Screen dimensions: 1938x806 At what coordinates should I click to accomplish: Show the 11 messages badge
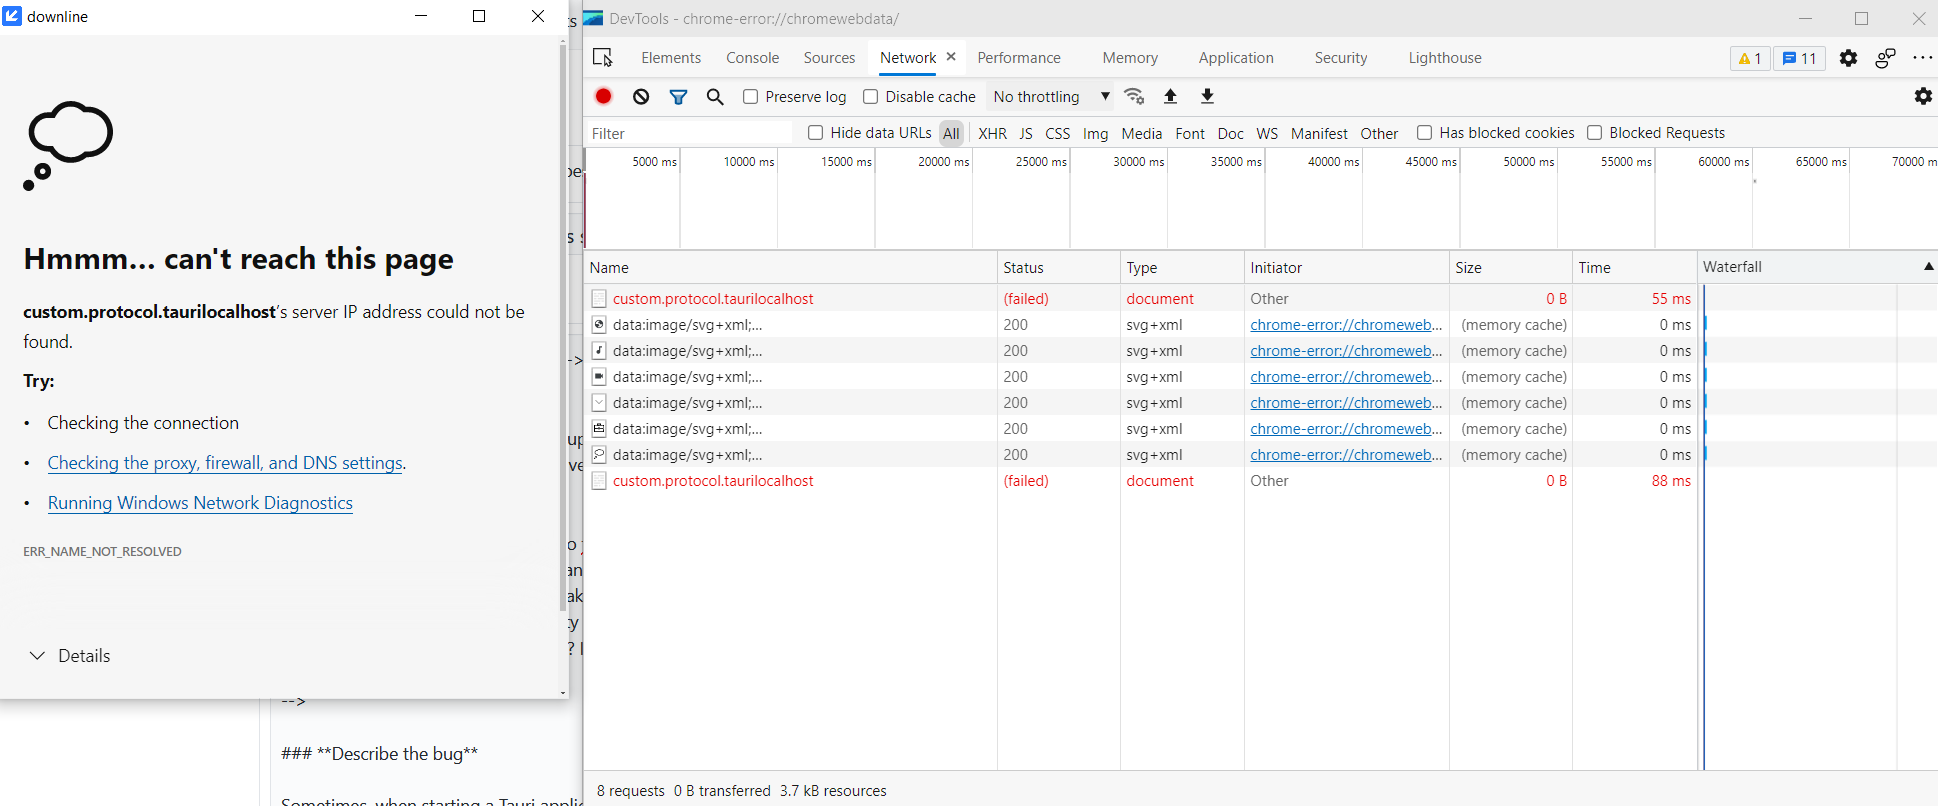(x=1799, y=58)
